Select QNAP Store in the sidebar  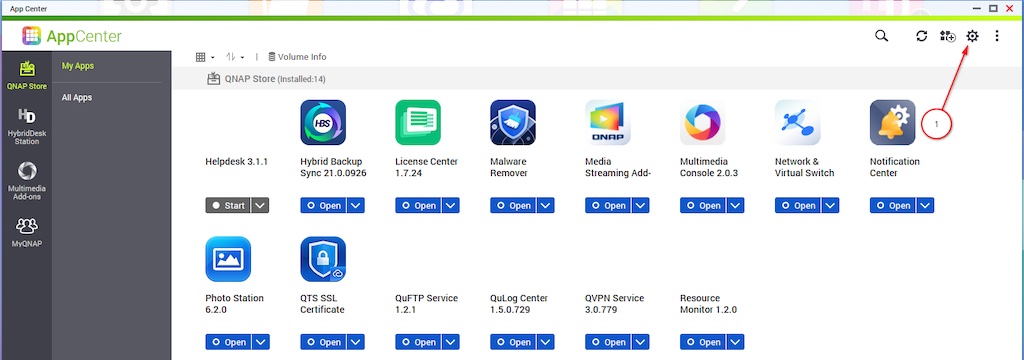(27, 76)
